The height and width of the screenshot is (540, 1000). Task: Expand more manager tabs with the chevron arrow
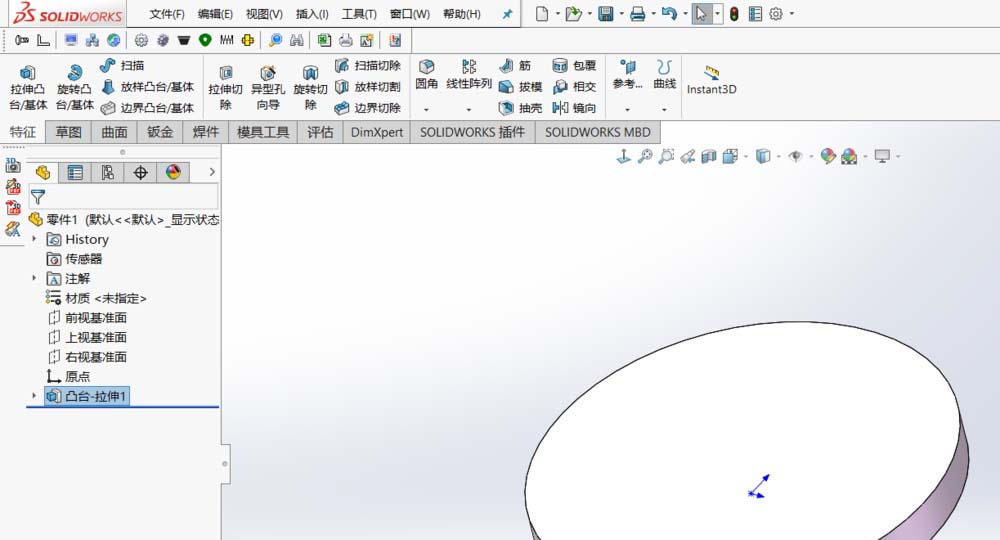pos(212,171)
